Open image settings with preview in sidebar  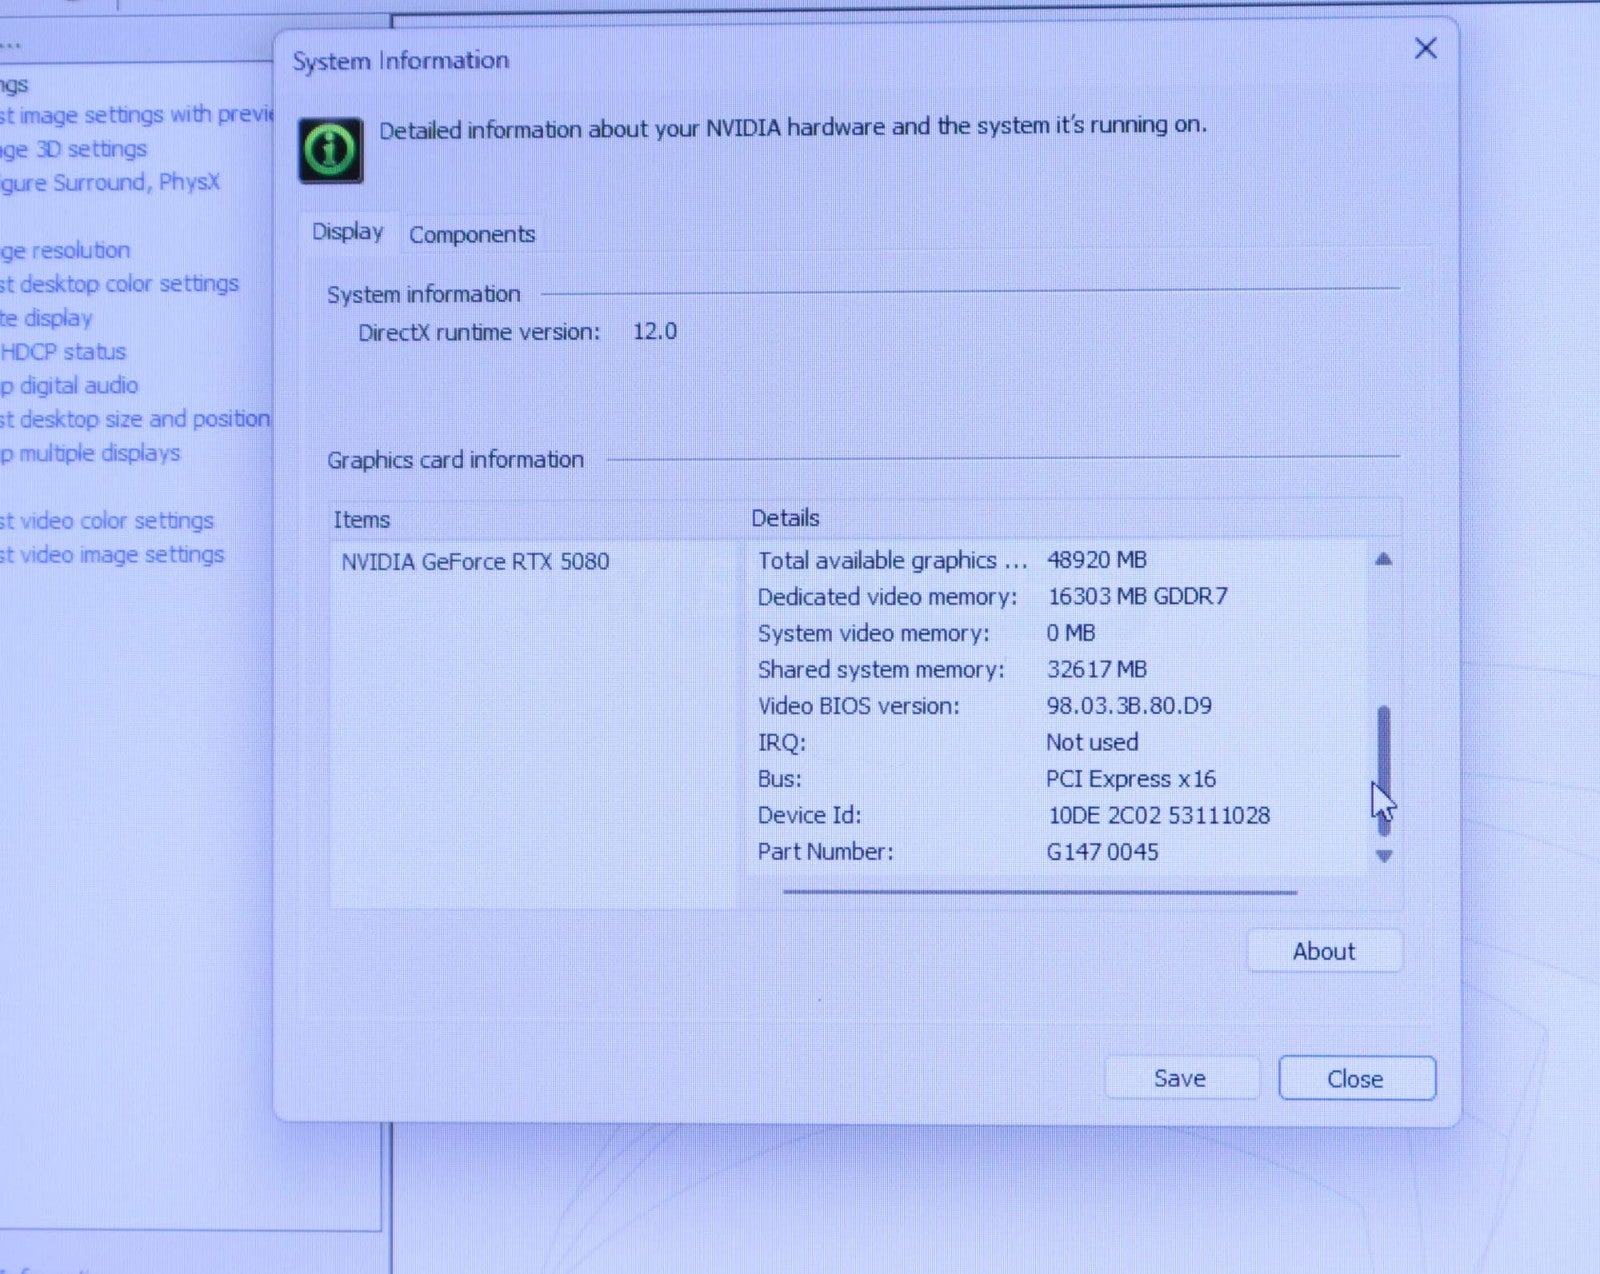[x=136, y=115]
